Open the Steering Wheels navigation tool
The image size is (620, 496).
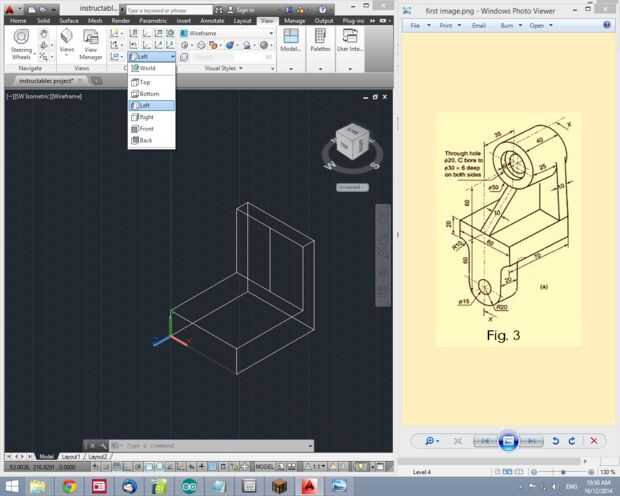coord(21,44)
